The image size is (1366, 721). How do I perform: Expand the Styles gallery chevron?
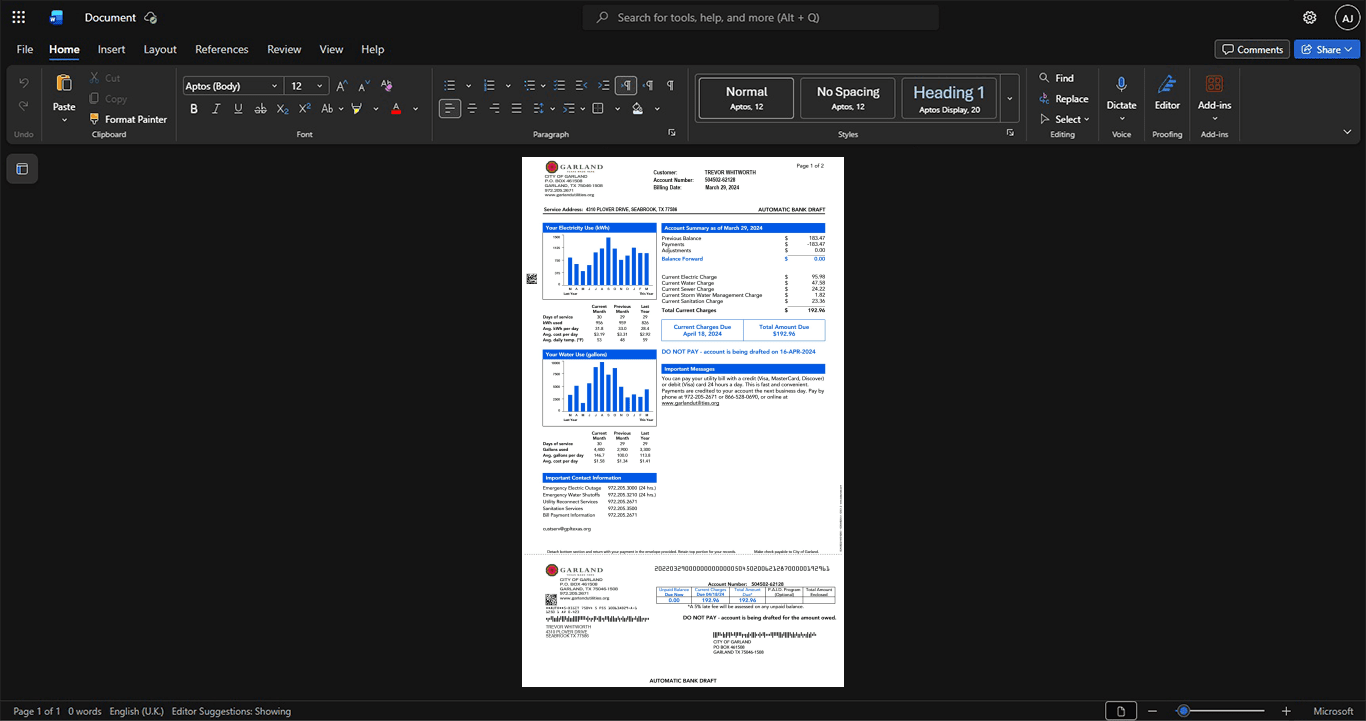click(1010, 99)
